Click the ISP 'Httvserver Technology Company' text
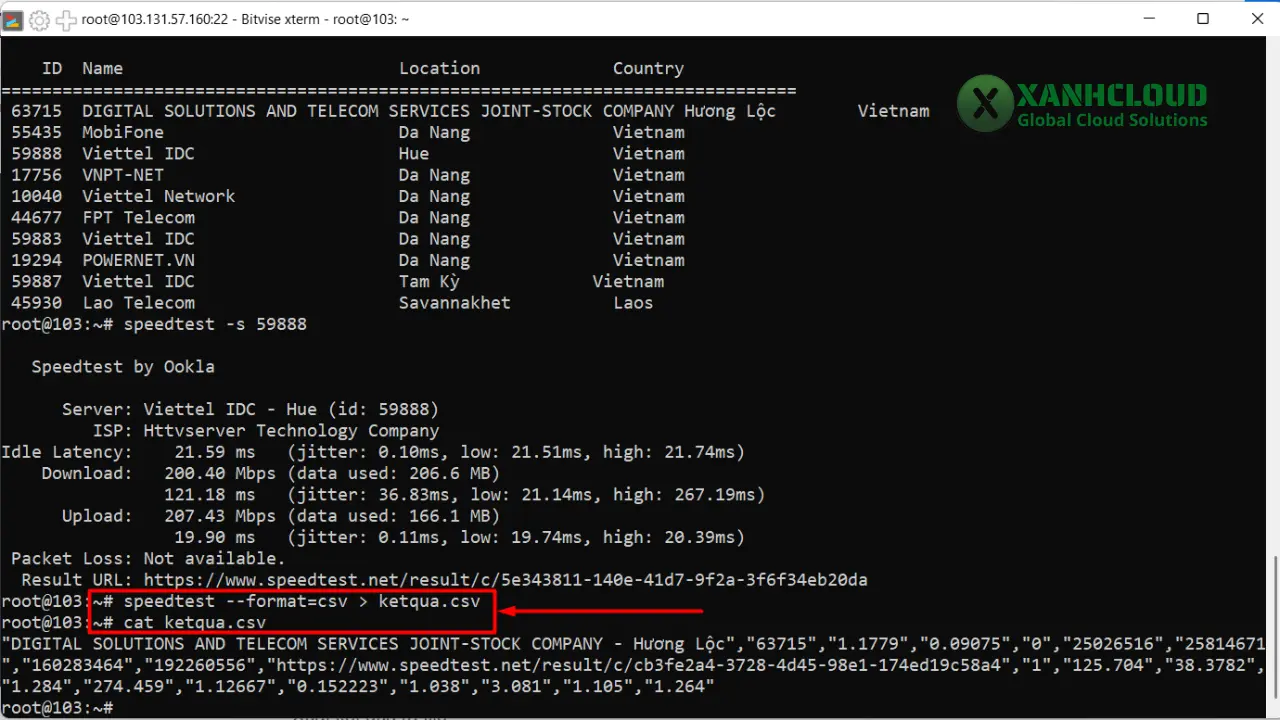This screenshot has width=1280, height=720. click(x=291, y=431)
